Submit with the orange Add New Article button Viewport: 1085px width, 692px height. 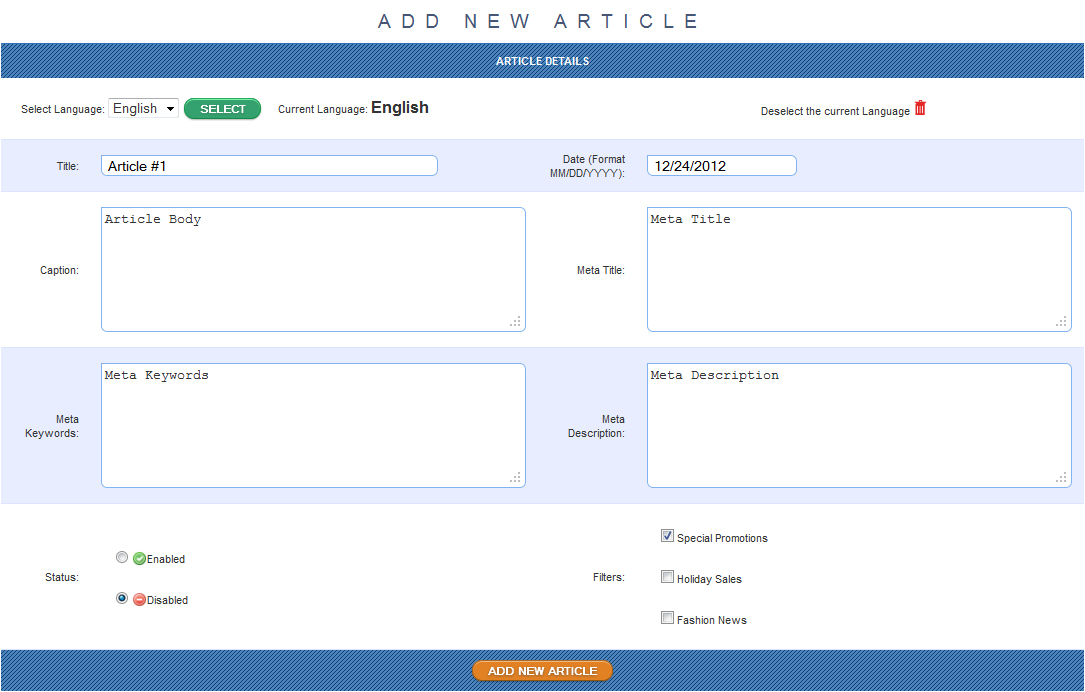542,671
